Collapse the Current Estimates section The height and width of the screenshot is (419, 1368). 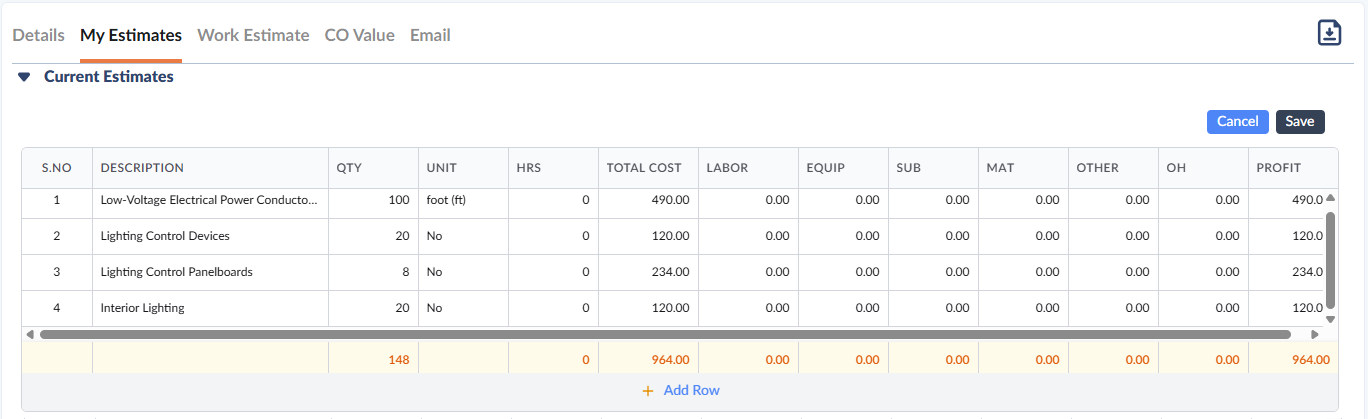(x=25, y=77)
